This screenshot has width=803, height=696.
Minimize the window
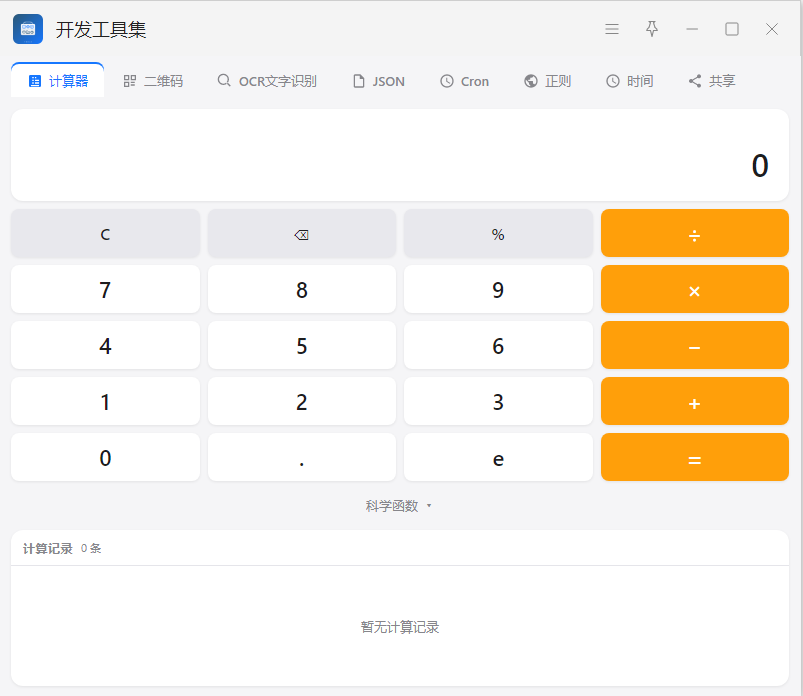pyautogui.click(x=692, y=29)
